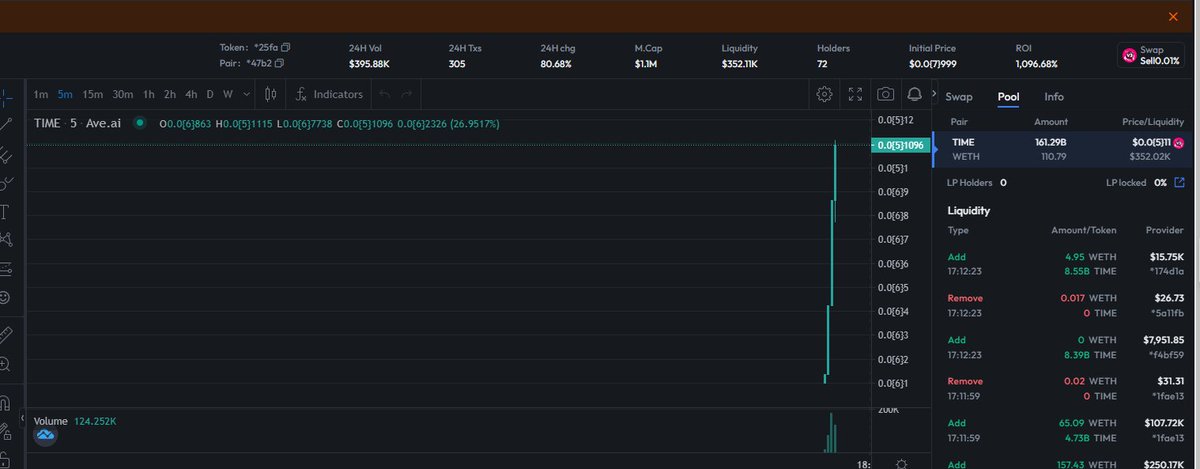Screen dimensions: 1200x469
Task: Select the trend line drawing tool
Action: tap(5, 124)
